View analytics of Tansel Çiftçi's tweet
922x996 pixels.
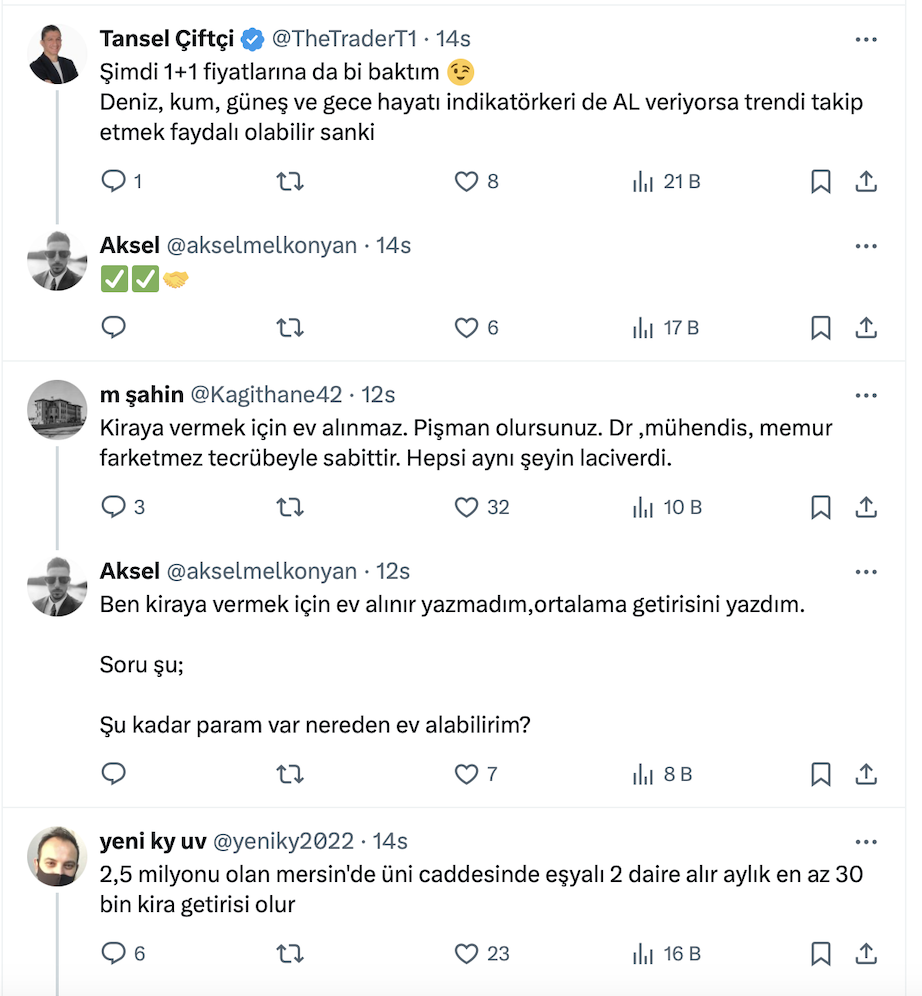click(x=666, y=181)
